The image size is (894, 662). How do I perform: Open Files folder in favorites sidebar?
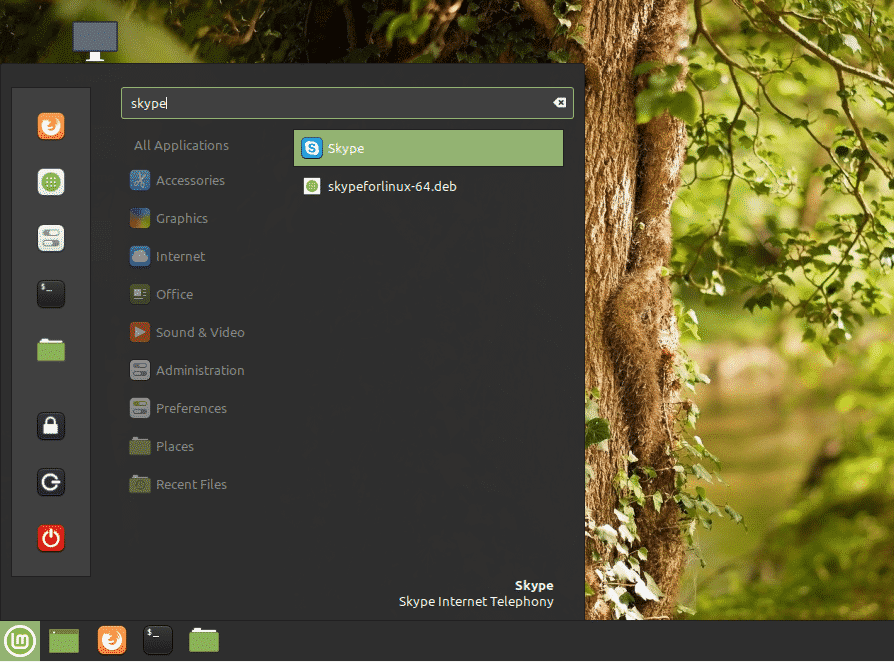click(x=51, y=350)
